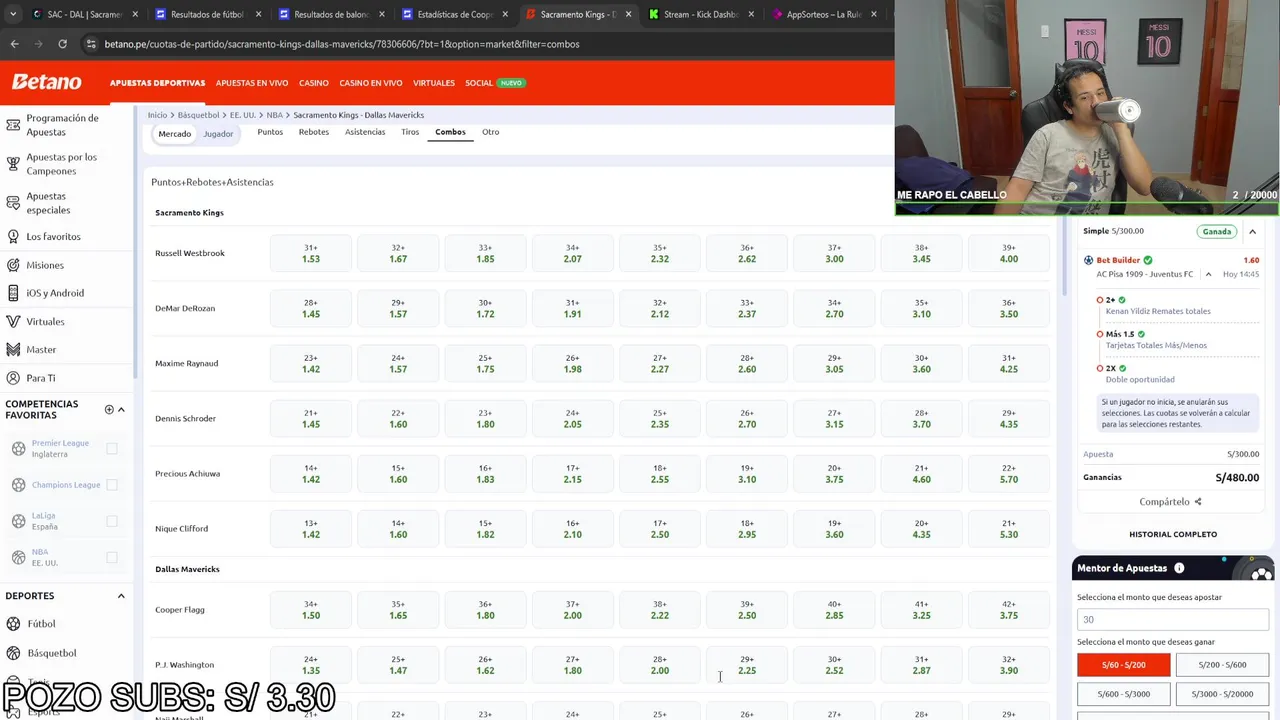
Task: Click the Básquetbol breadcrumb link
Action: (198, 115)
